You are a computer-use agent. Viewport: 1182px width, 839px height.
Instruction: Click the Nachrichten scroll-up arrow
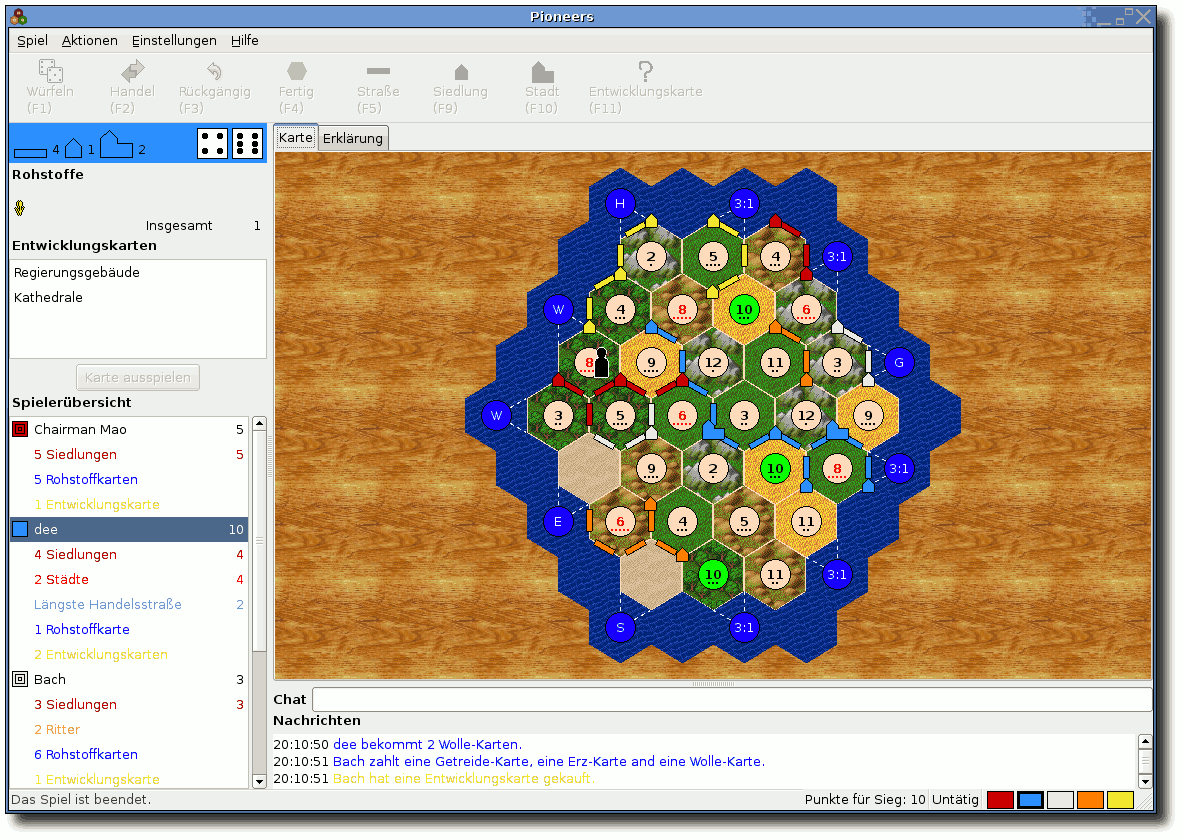coord(1145,742)
